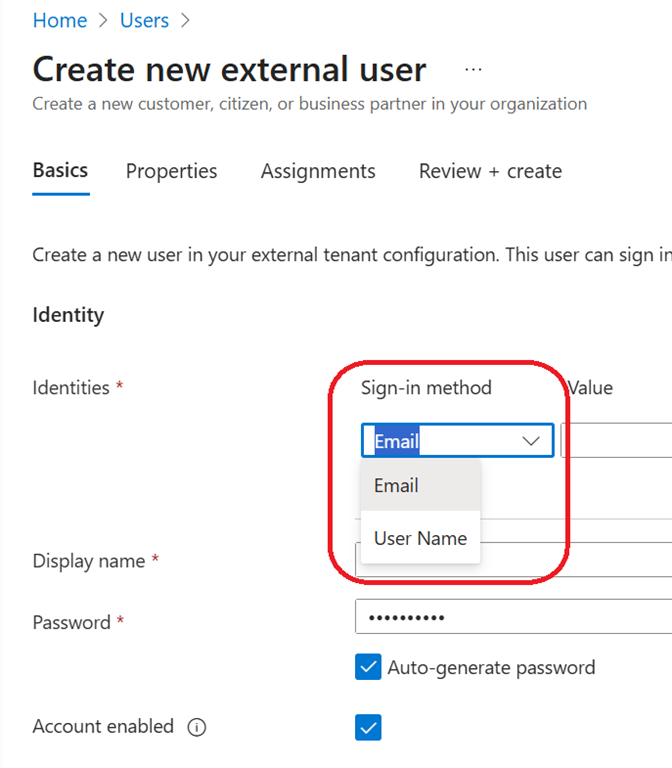The width and height of the screenshot is (672, 768).
Task: Go to the Assignments tab
Action: 318,172
